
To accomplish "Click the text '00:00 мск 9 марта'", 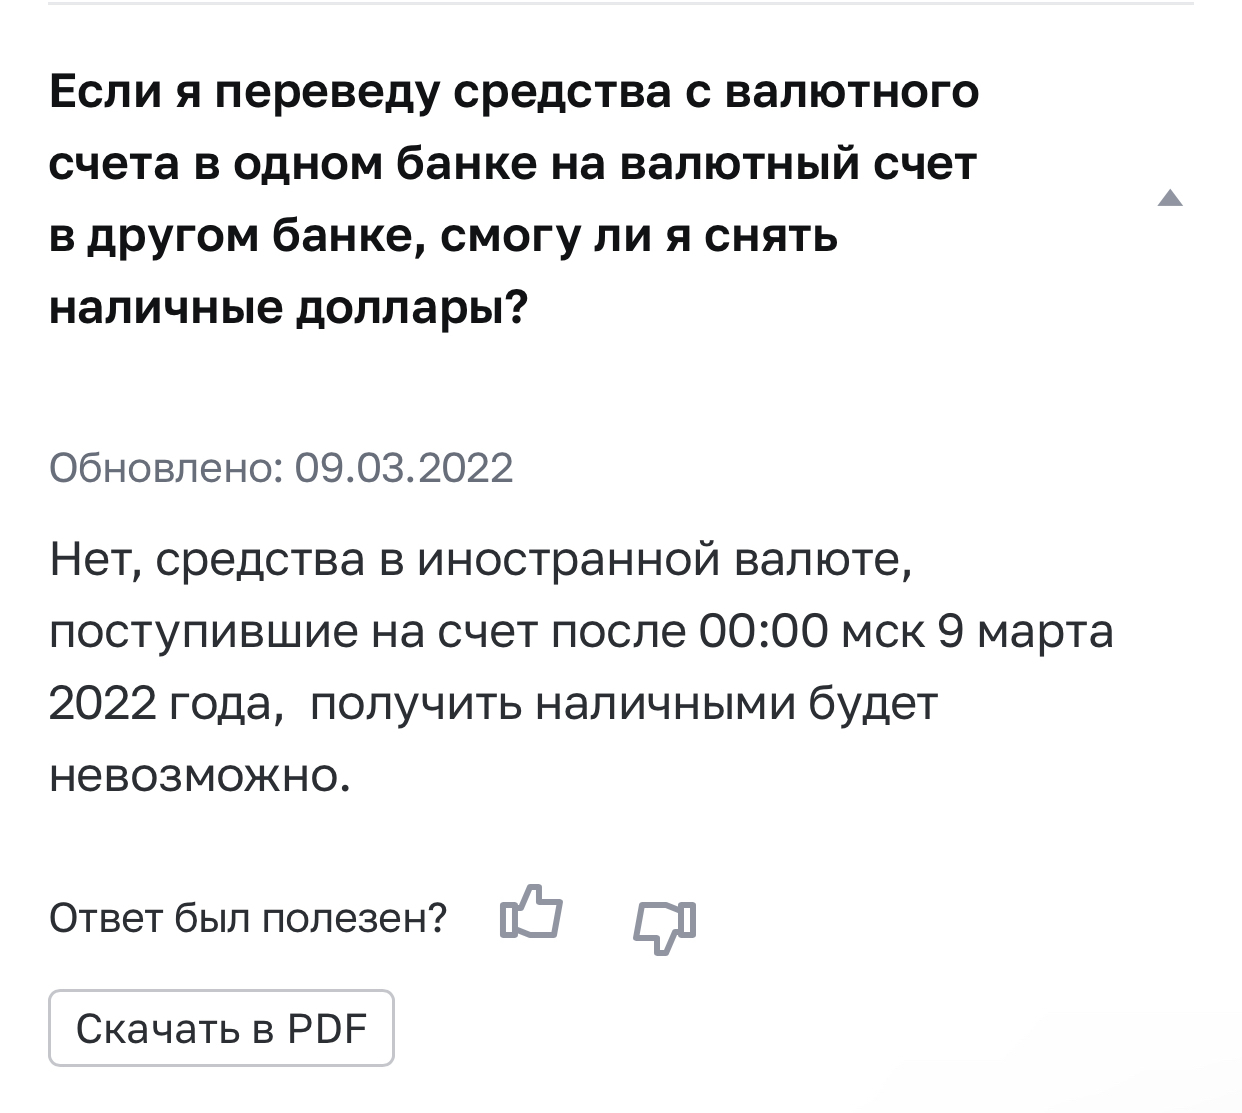I will pos(906,632).
